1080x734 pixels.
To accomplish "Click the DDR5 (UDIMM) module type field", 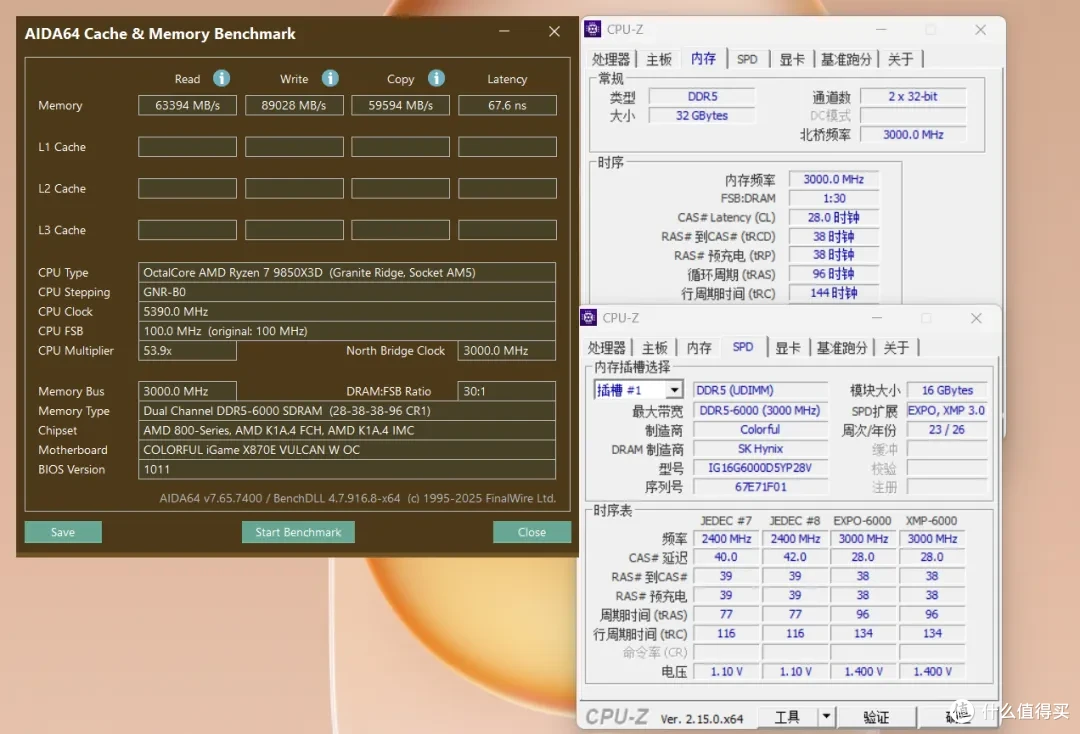I will pos(760,390).
